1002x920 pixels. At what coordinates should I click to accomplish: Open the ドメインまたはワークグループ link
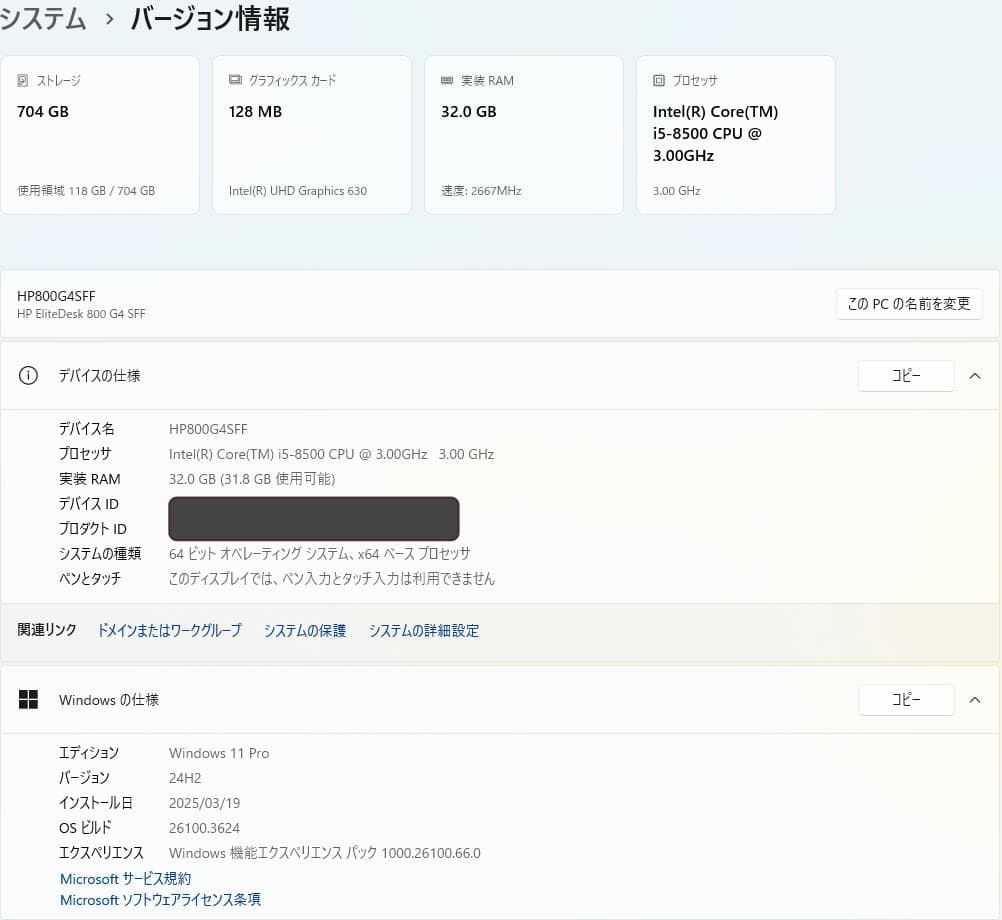[168, 630]
